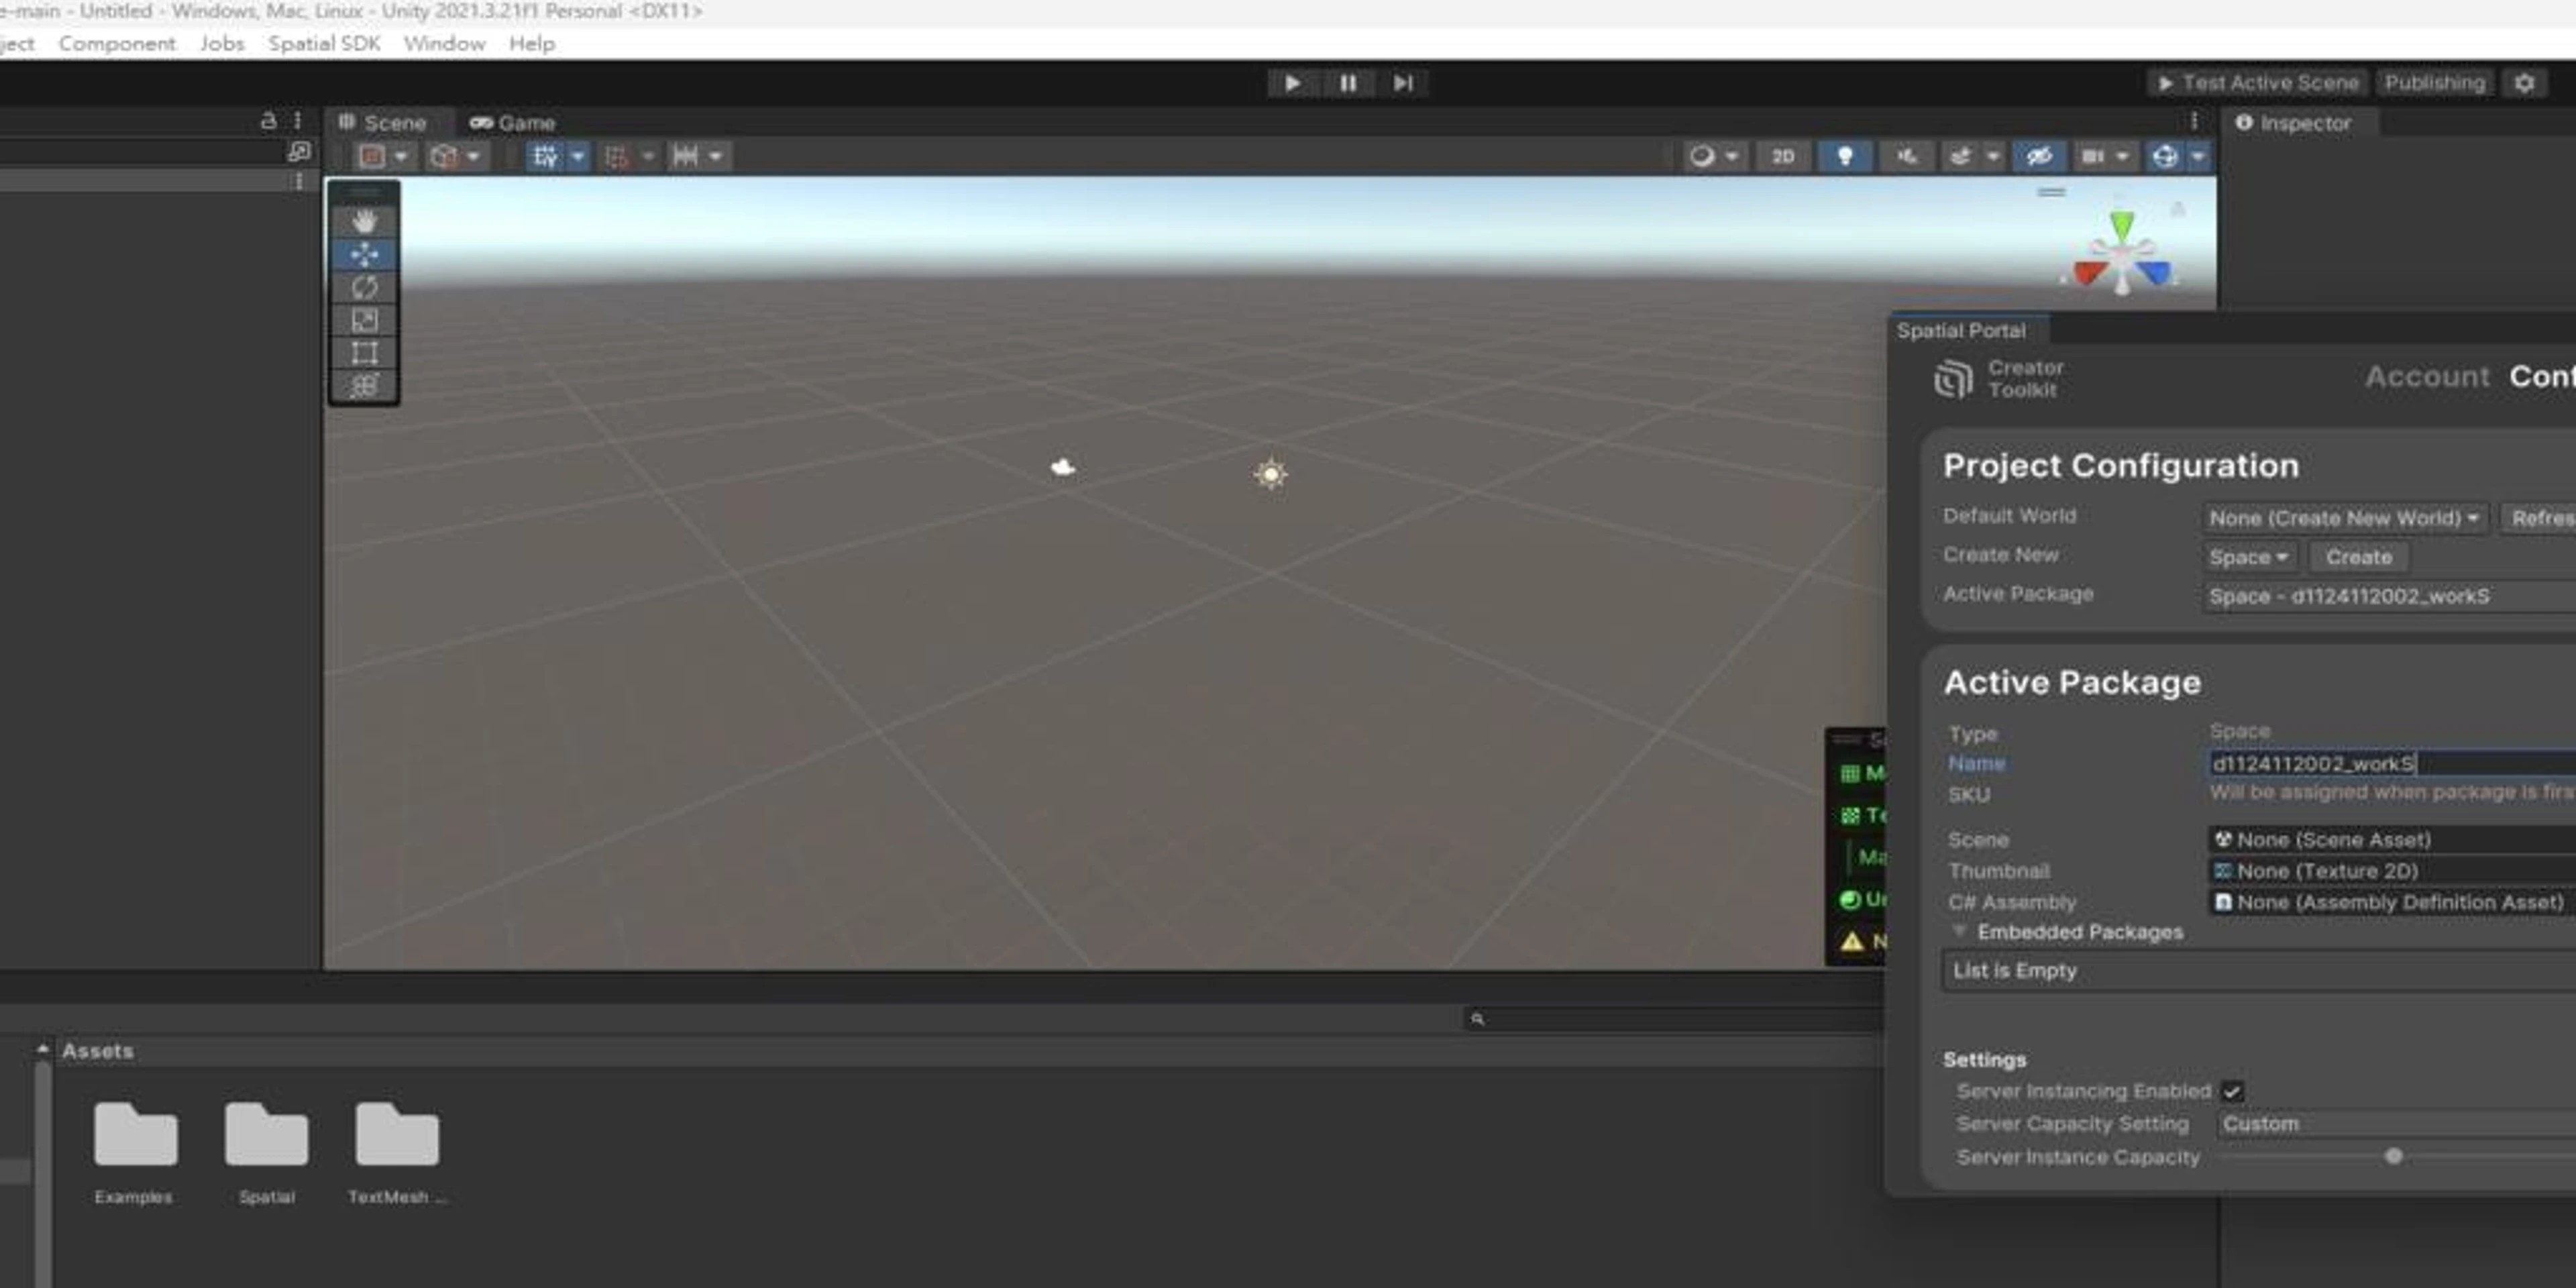Click the lock icon on the left panel
Viewport: 2576px width, 1288px height.
point(268,121)
